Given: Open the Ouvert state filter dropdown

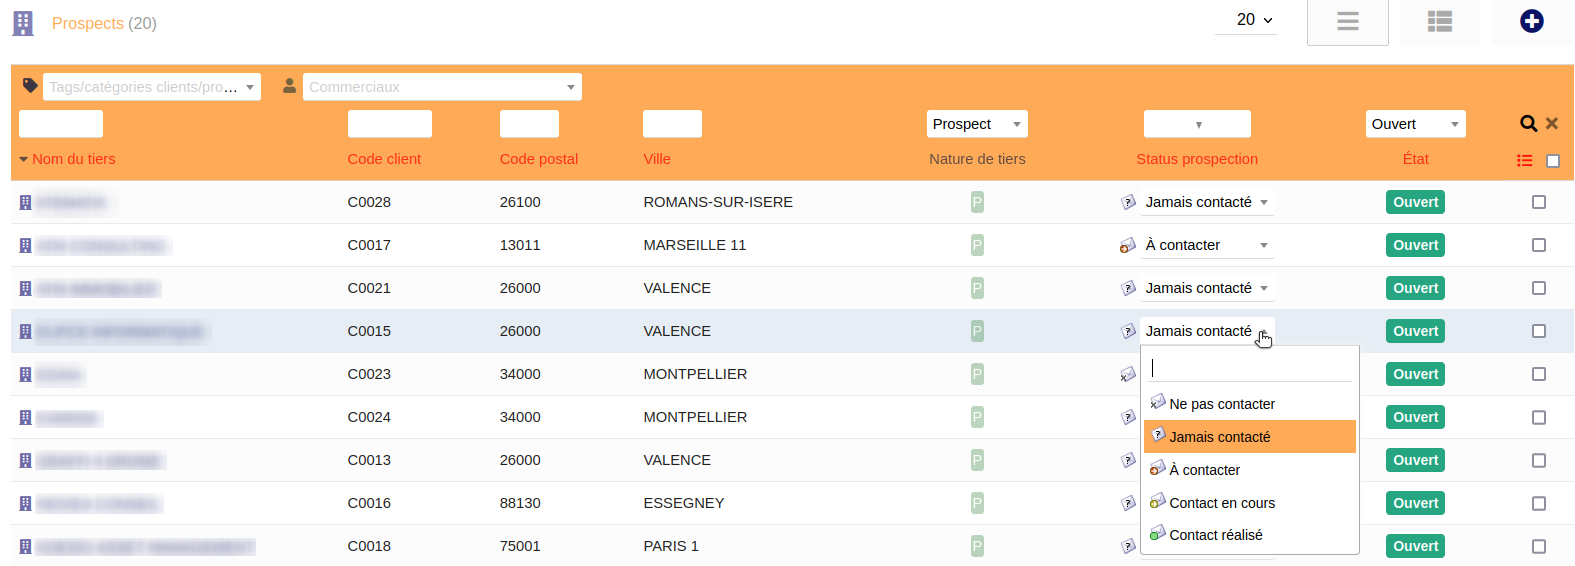Looking at the screenshot, I should (x=1414, y=124).
